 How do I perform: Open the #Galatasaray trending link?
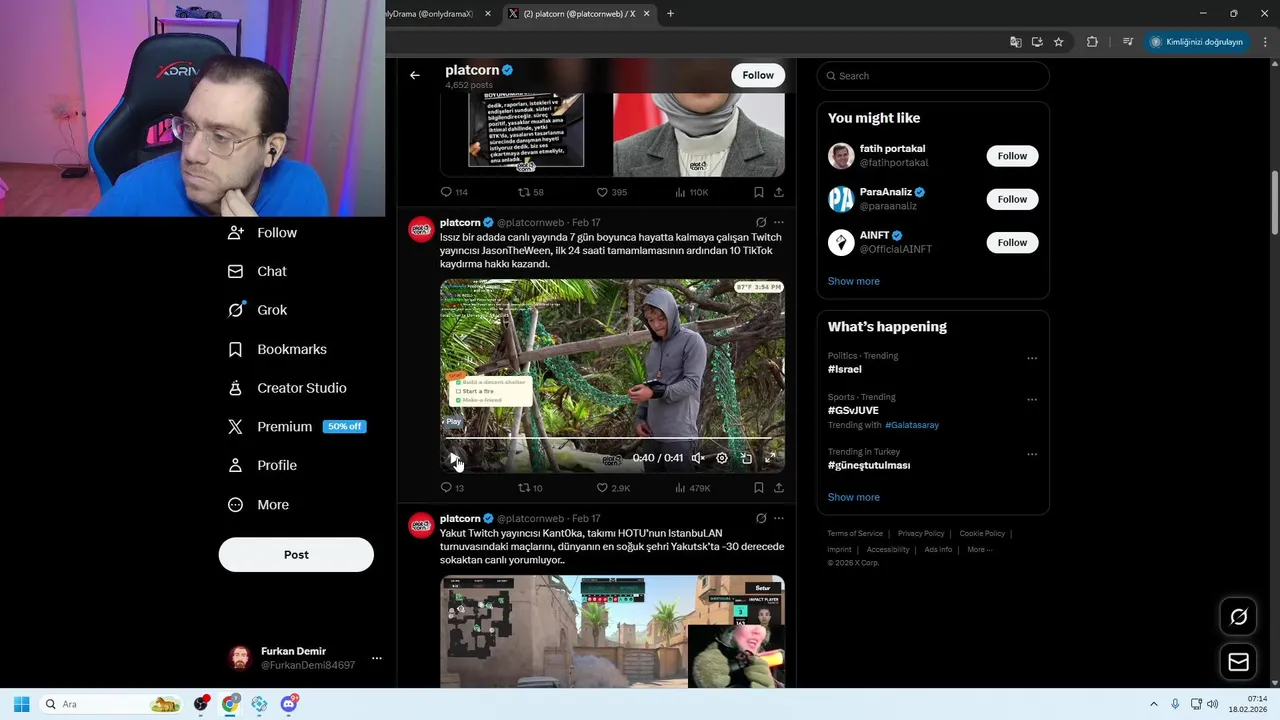[912, 425]
